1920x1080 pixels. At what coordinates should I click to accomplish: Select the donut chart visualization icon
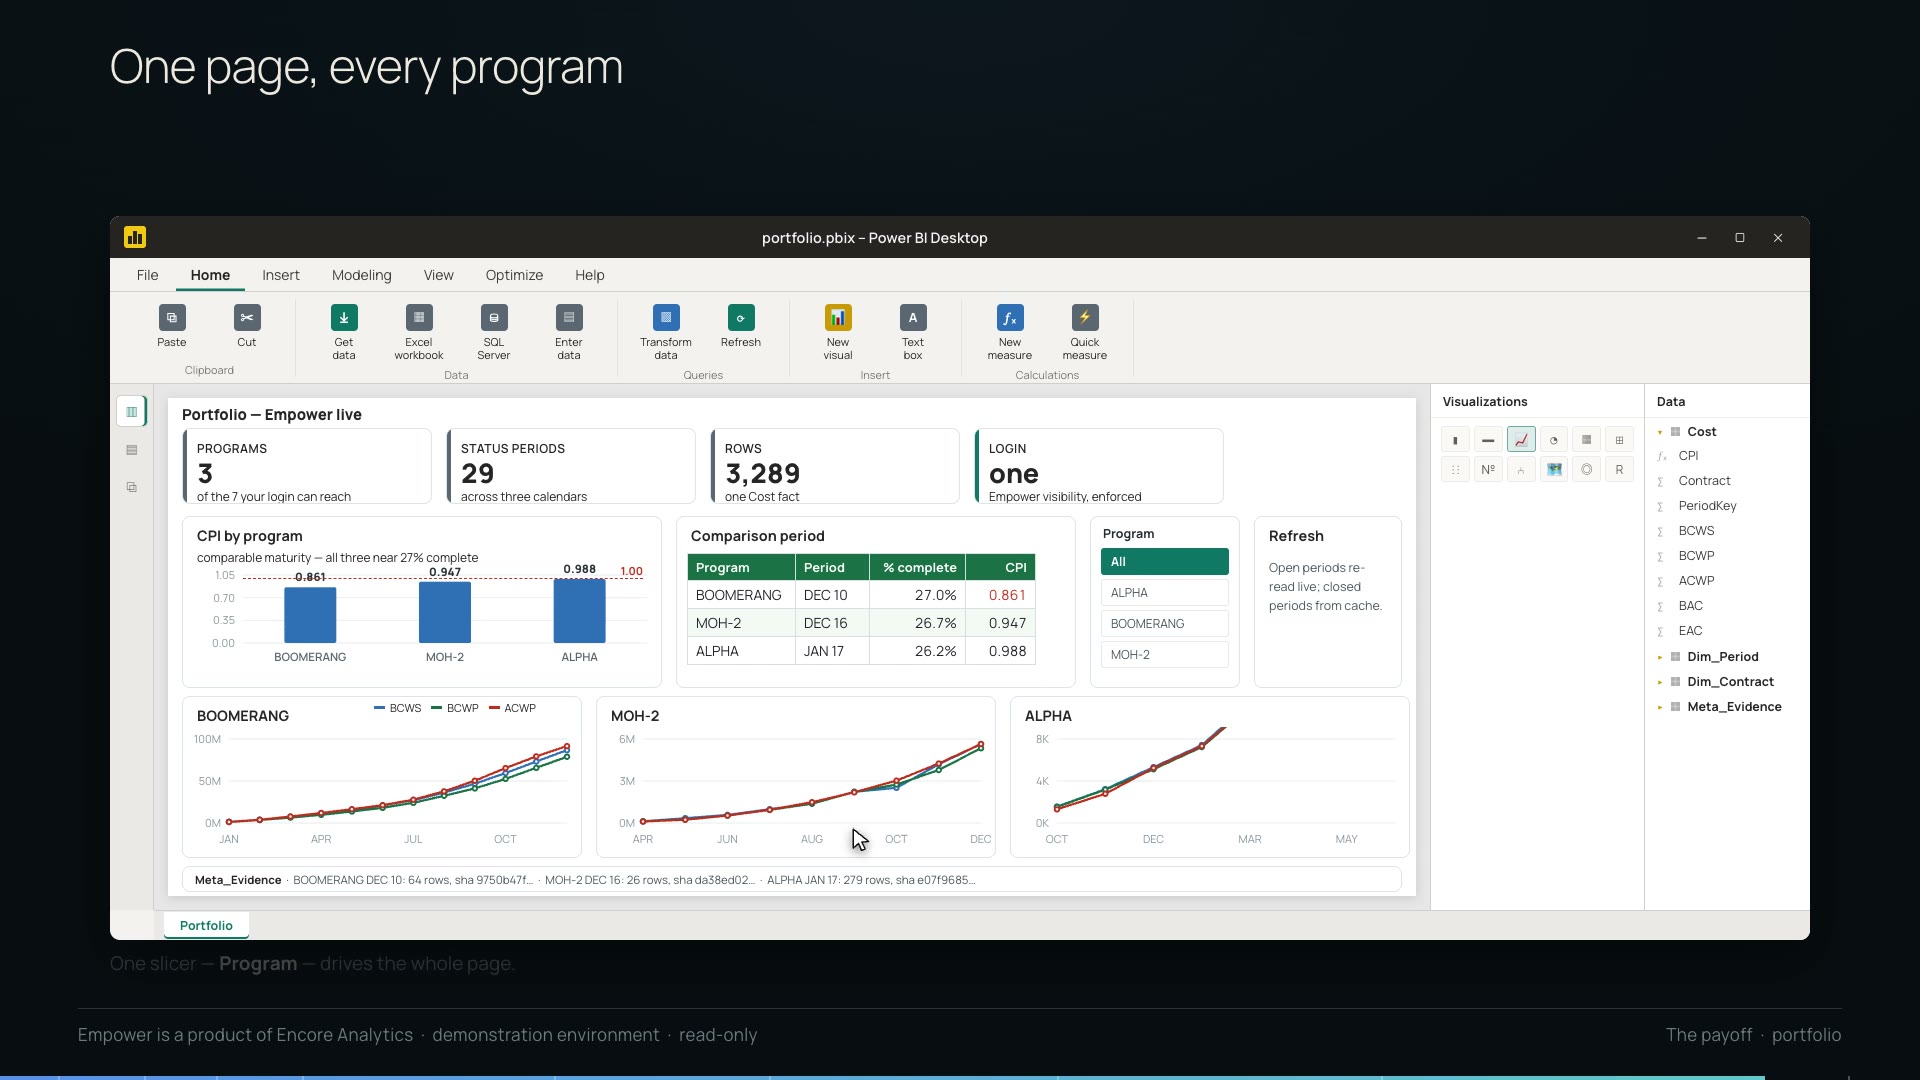point(1586,469)
